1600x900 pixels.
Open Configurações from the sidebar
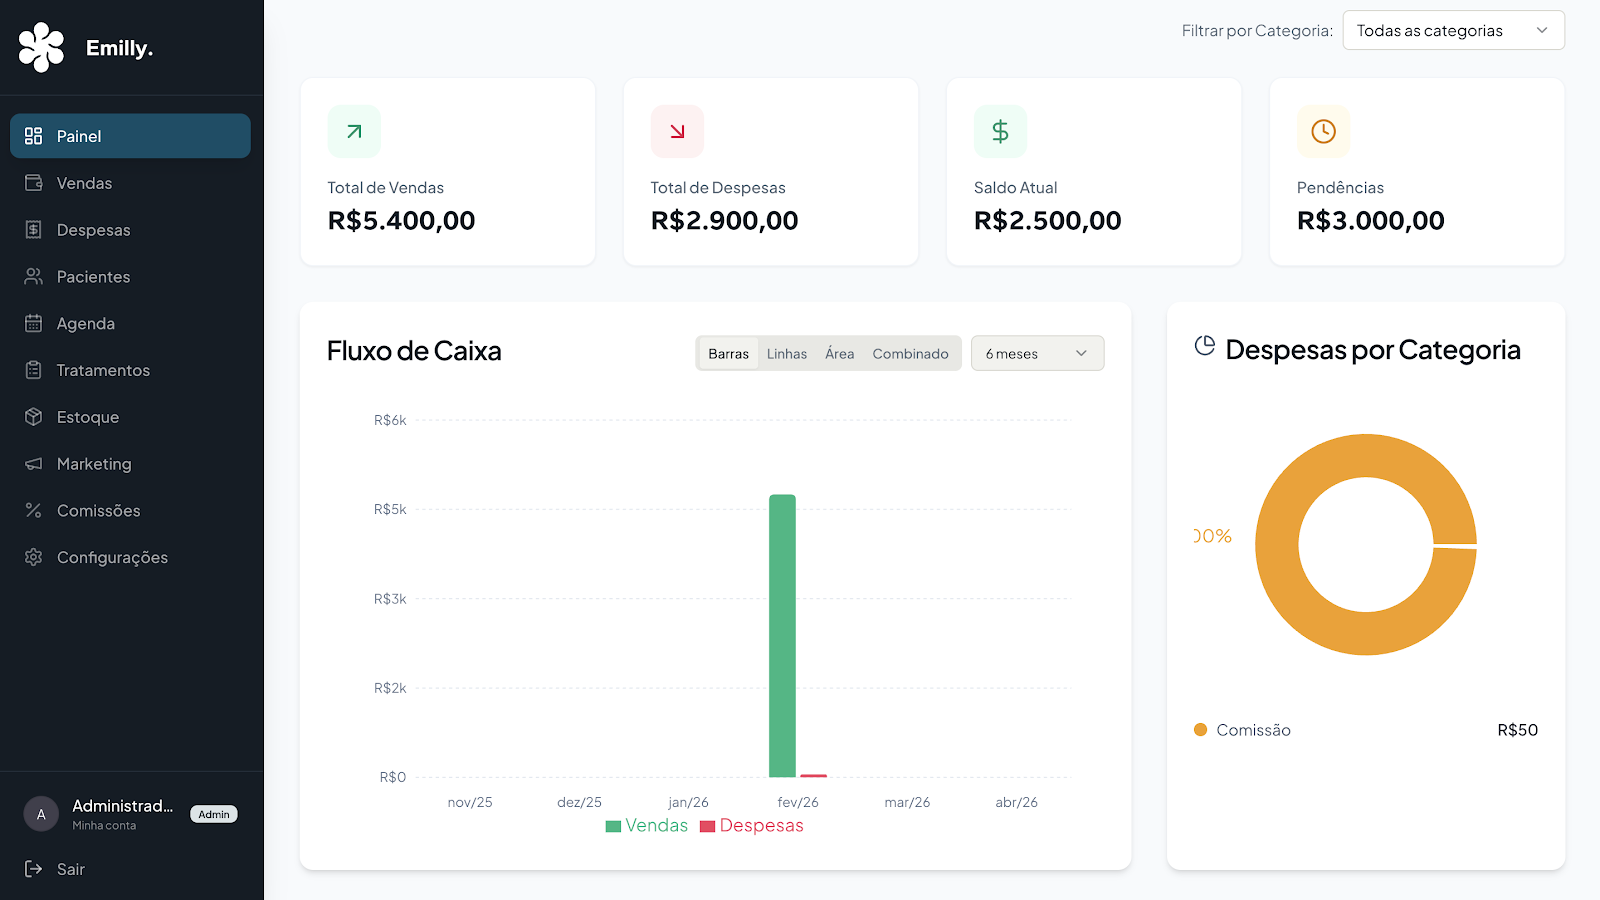click(111, 557)
